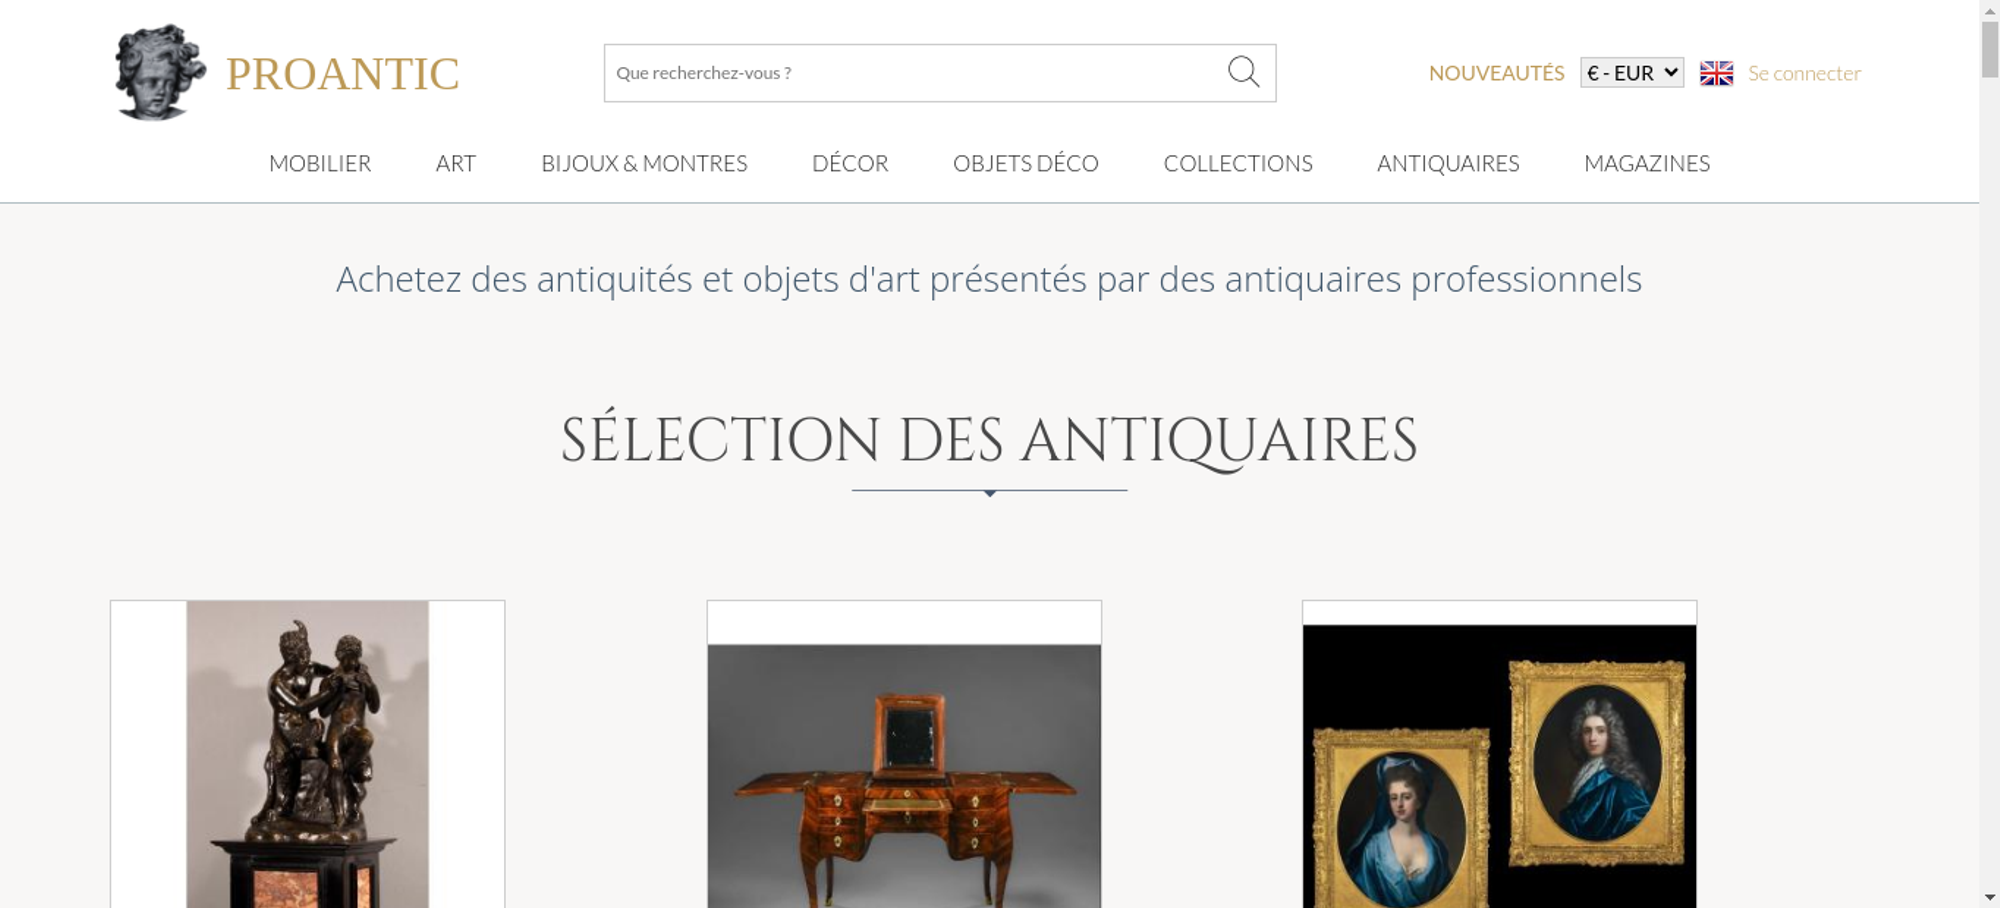Screen dimensions: 2000x908
Task: Click the scrollbar down arrow
Action: tap(1990, 898)
